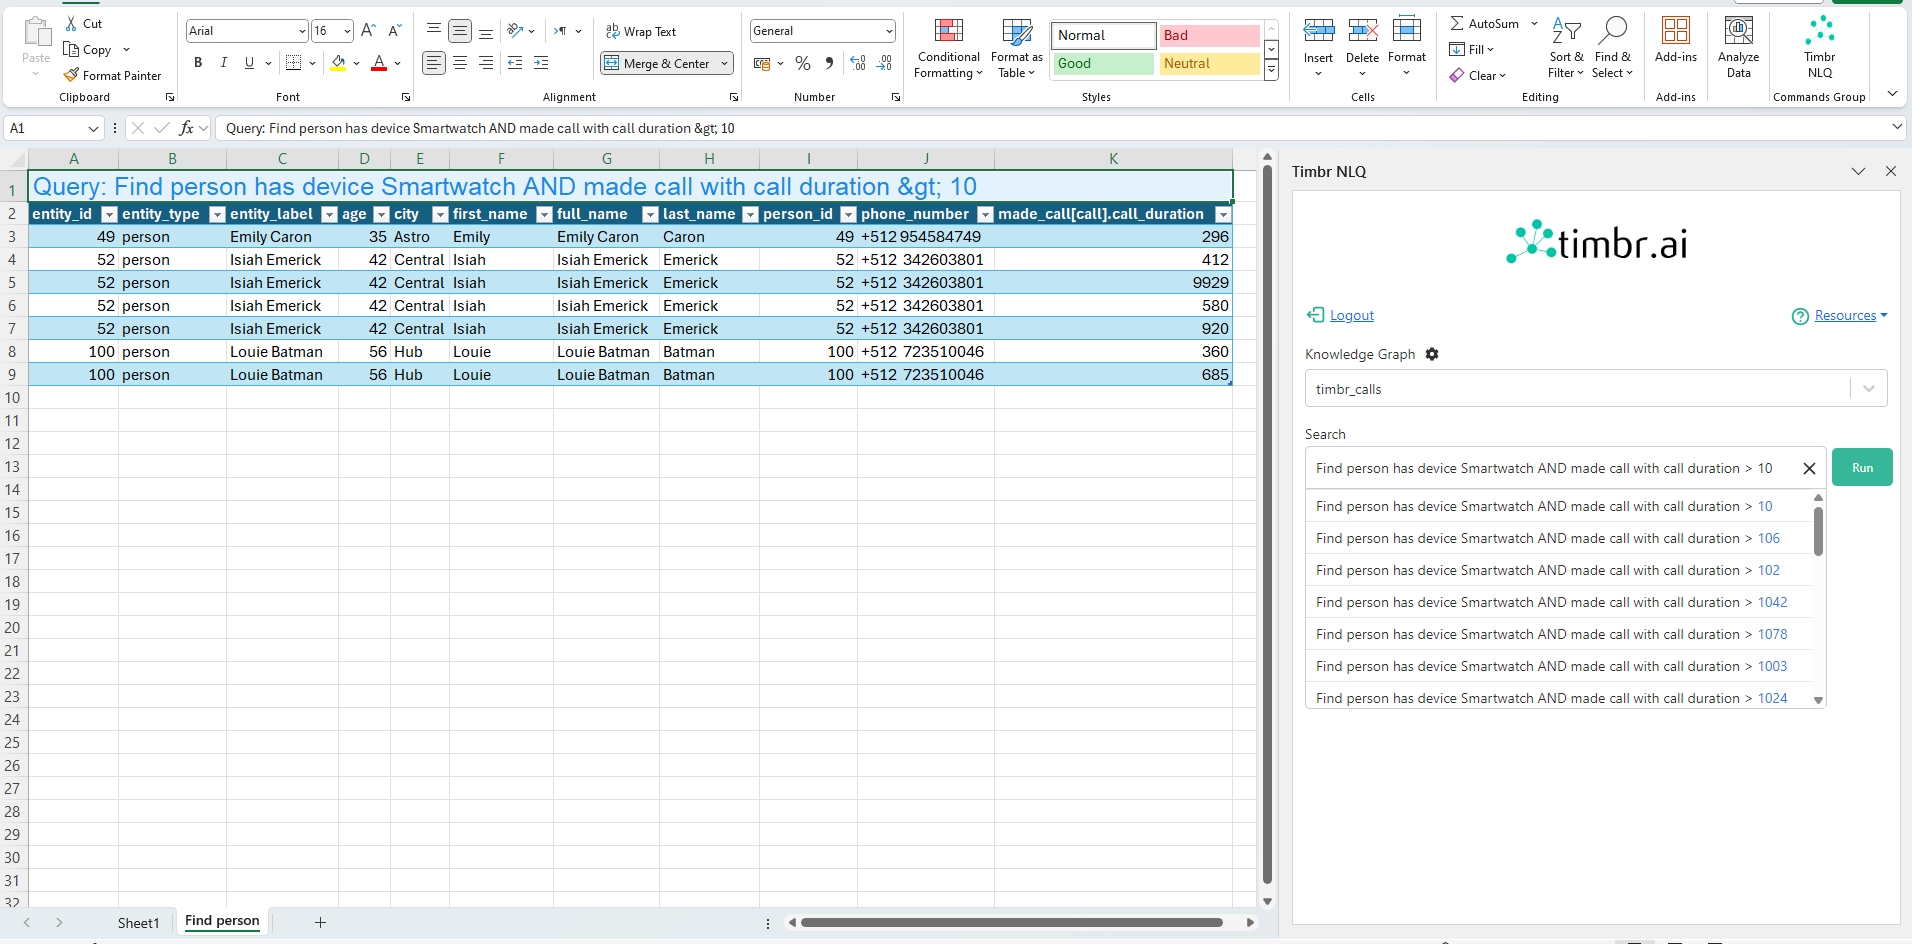Switch to the Sheet1 tab
1912x944 pixels.
pos(138,922)
